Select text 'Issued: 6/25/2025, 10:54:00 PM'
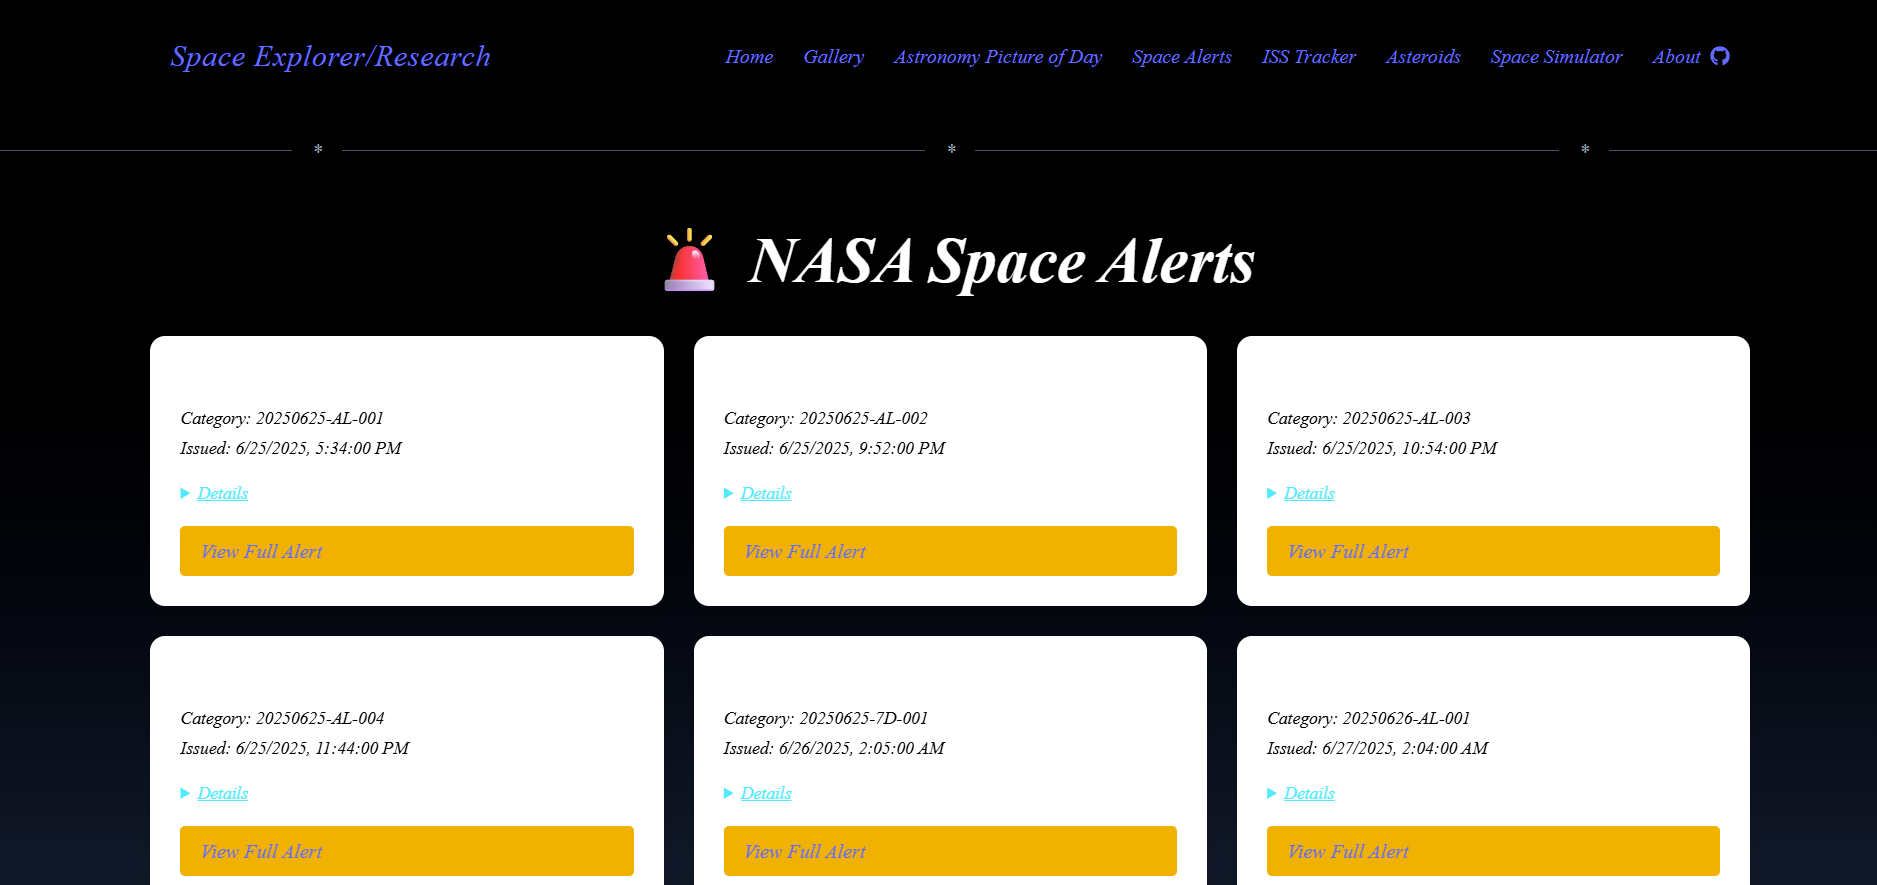The image size is (1877, 885). 1382,448
